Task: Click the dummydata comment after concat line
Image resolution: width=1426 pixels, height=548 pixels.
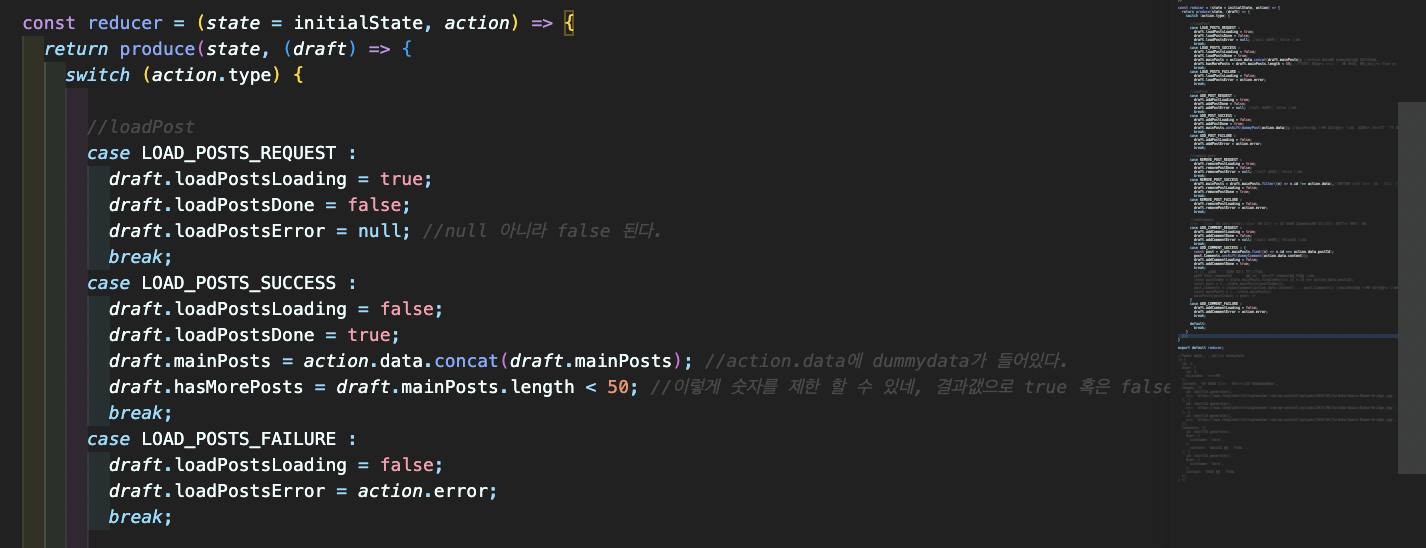Action: pyautogui.click(x=886, y=361)
